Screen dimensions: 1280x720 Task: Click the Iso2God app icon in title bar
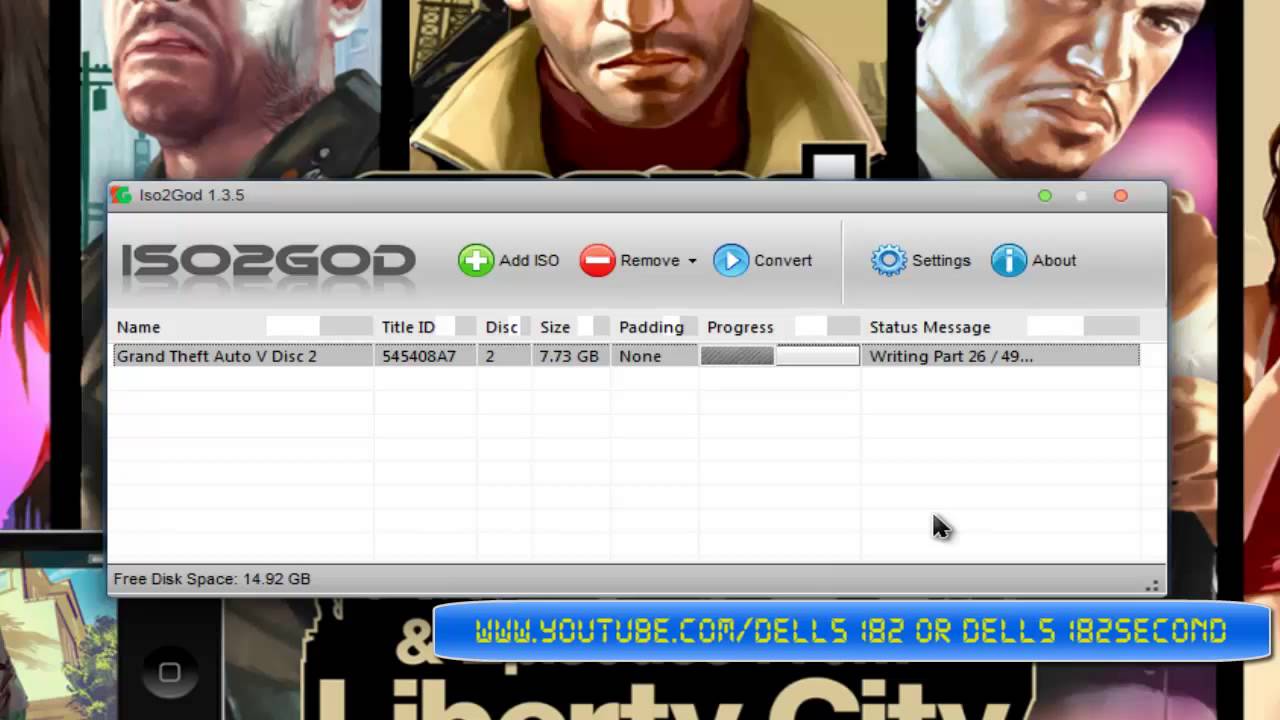click(x=121, y=195)
